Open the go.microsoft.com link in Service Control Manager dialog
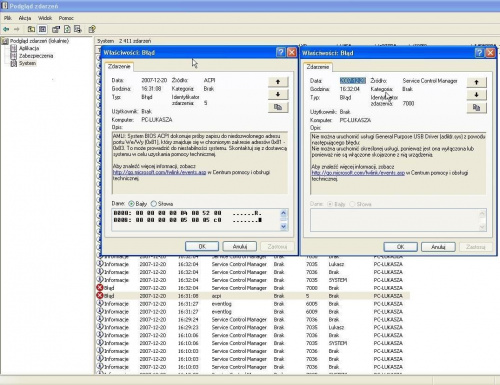The width and height of the screenshot is (500, 385). 358,173
